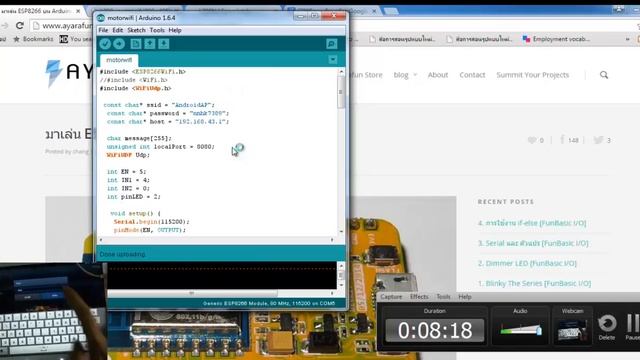
Task: Open the recorder Help menu
Action: point(464,297)
